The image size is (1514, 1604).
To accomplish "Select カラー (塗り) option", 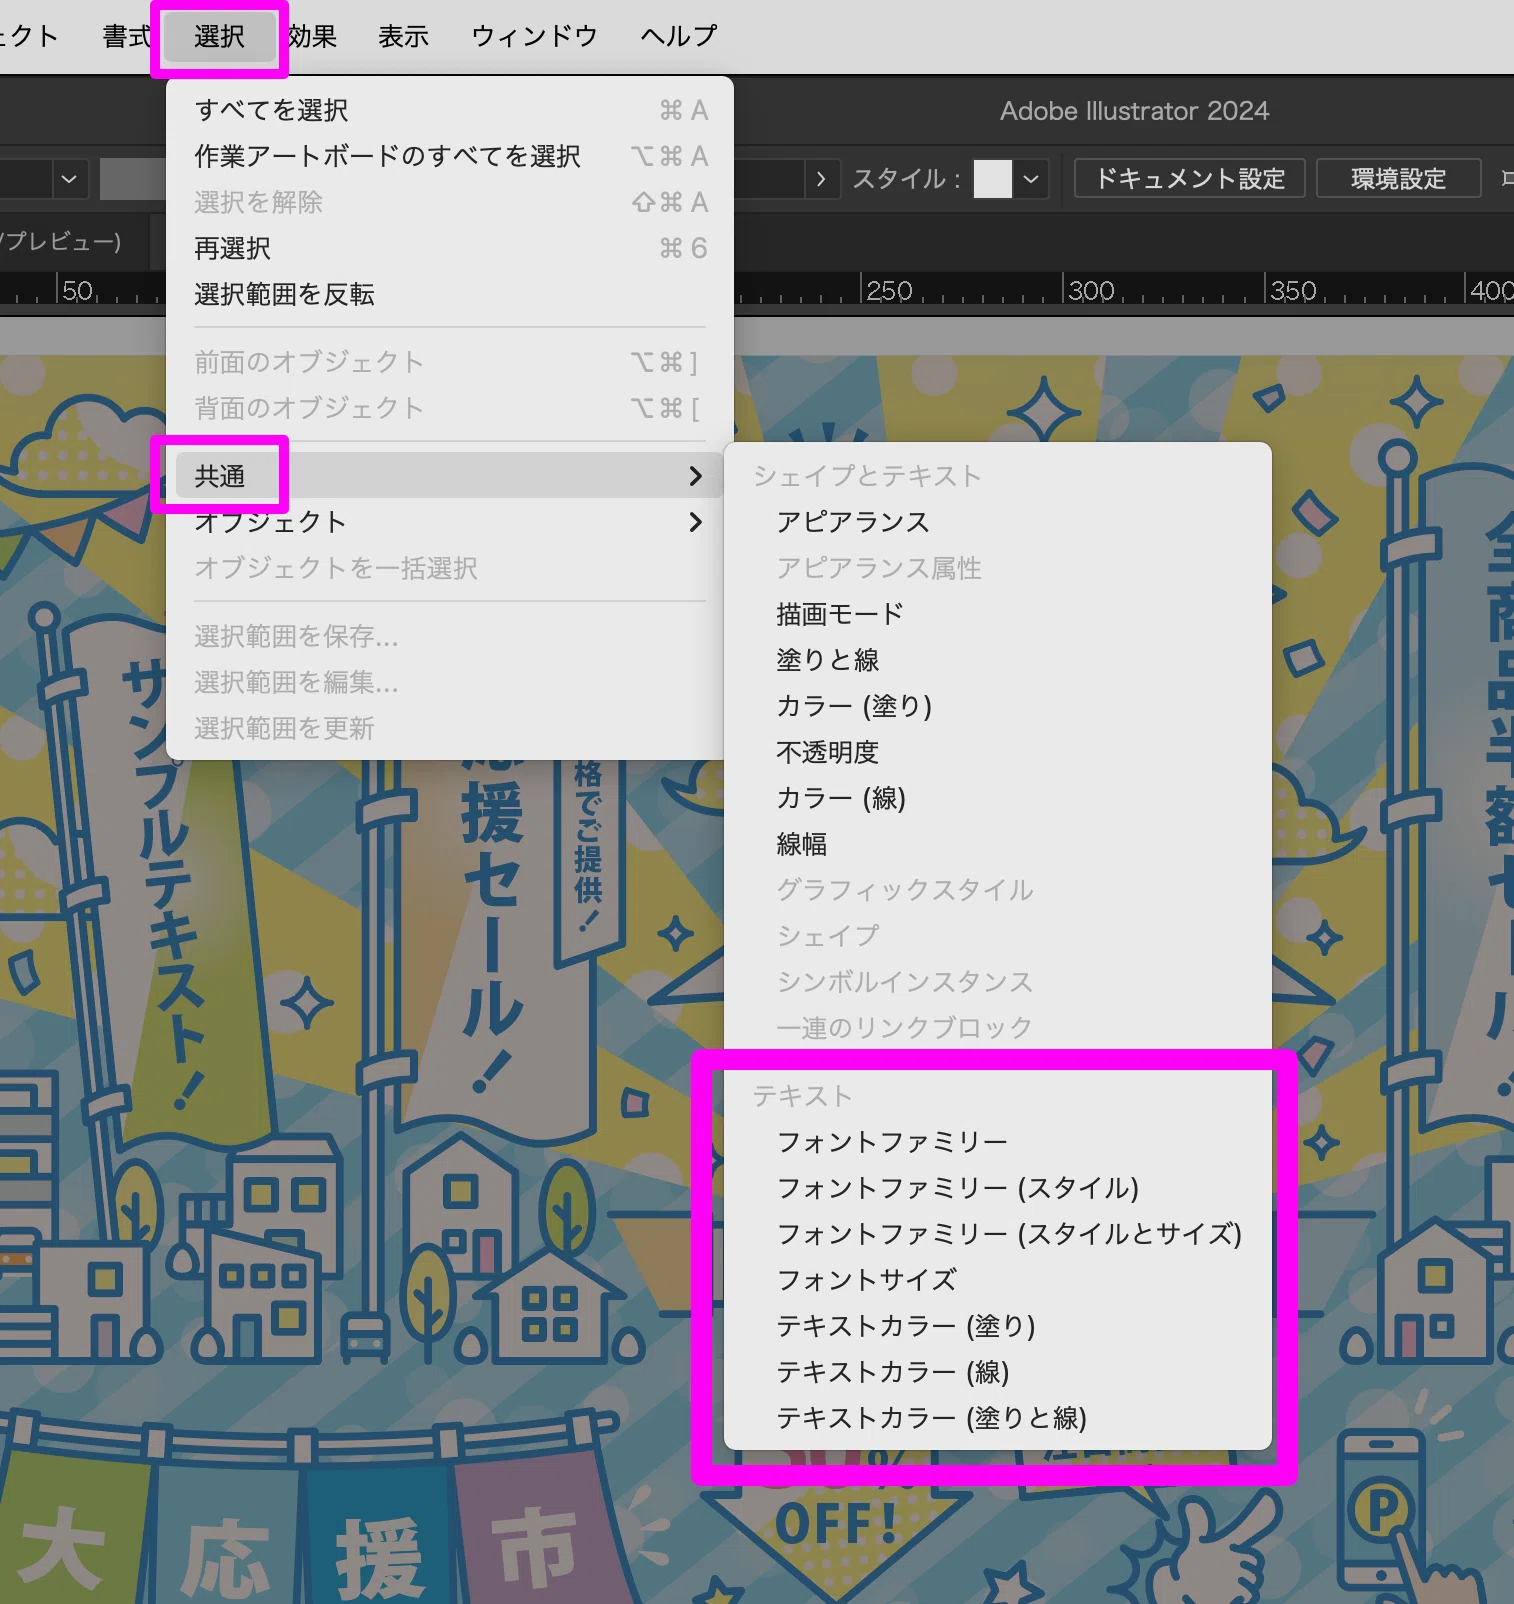I will 998,706.
